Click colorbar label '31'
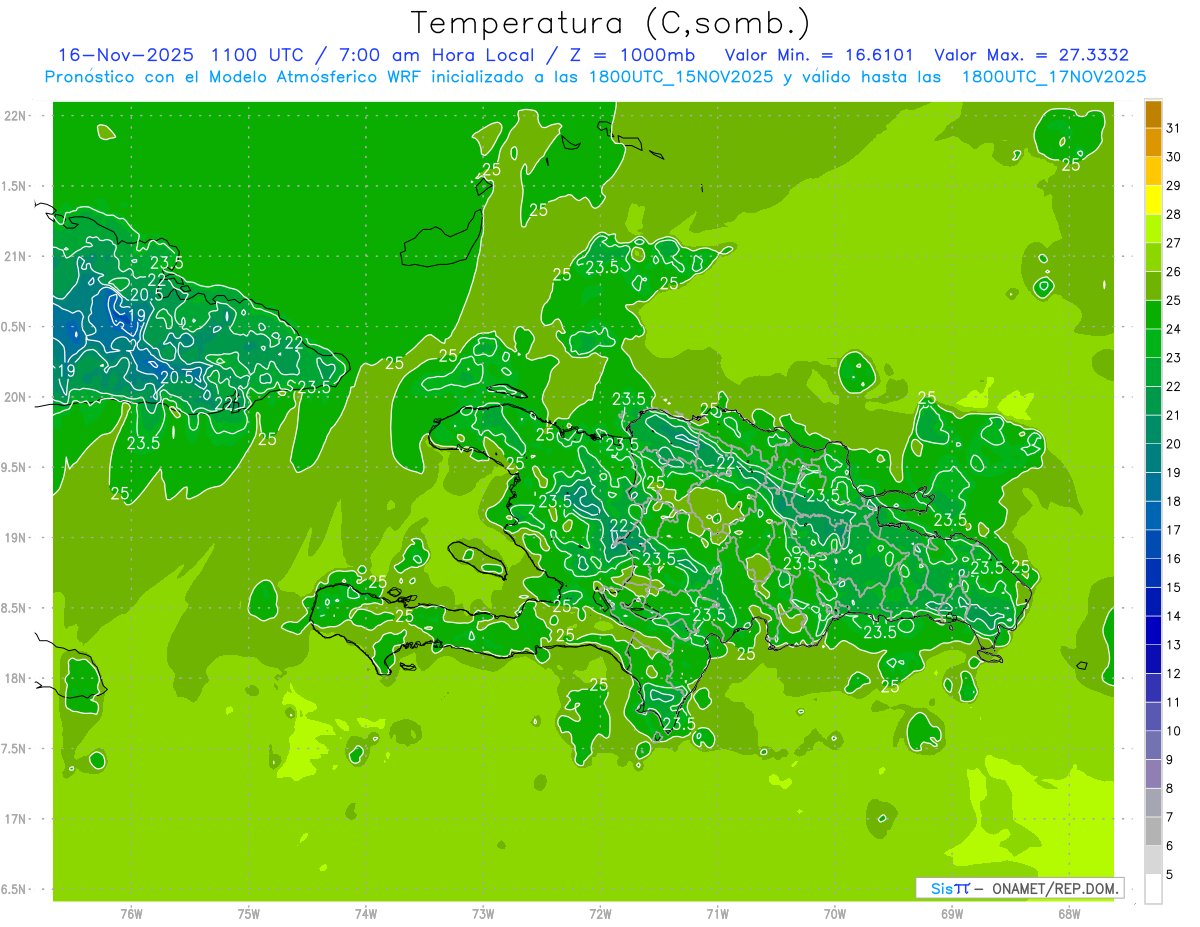The image size is (1200, 927). (1174, 128)
